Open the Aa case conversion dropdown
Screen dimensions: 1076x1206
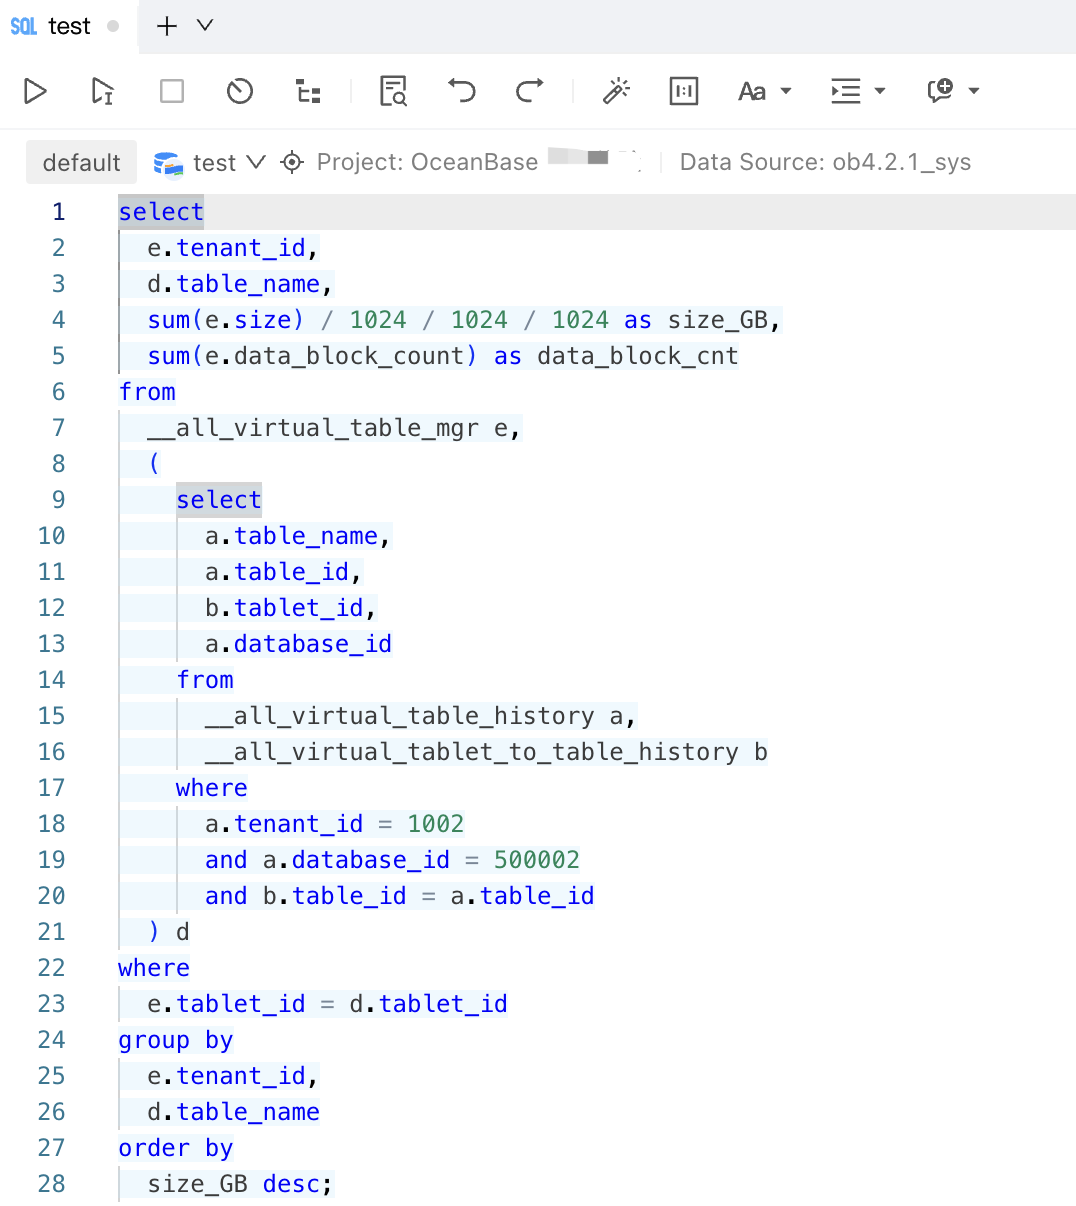point(764,91)
